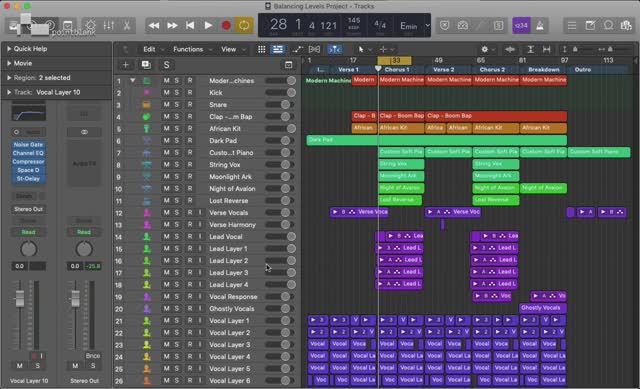640x389 pixels.
Task: Start playback with the Play button
Action: click(208, 25)
